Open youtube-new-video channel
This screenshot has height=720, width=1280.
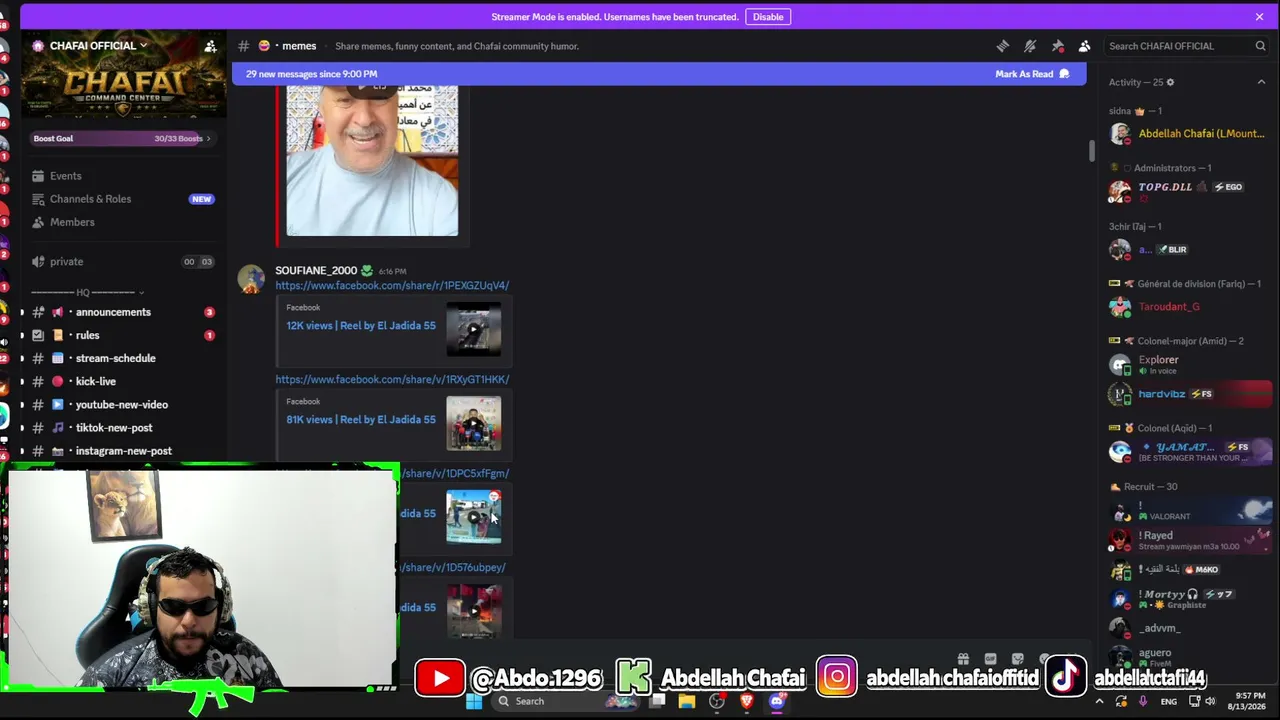pyautogui.click(x=124, y=405)
